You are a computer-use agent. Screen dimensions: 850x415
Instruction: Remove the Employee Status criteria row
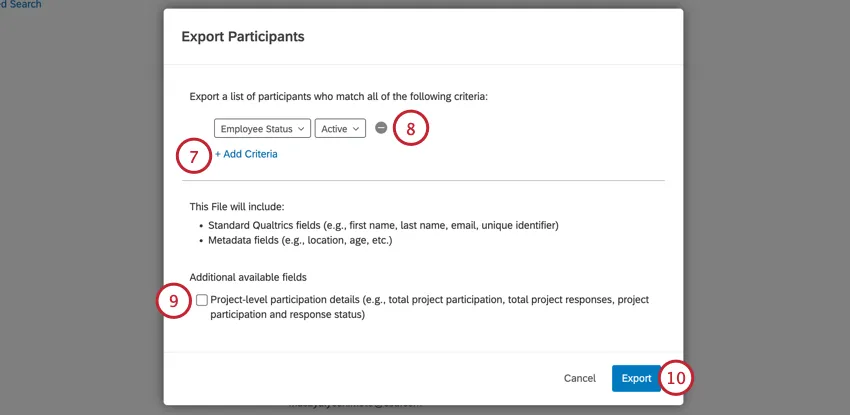[381, 128]
